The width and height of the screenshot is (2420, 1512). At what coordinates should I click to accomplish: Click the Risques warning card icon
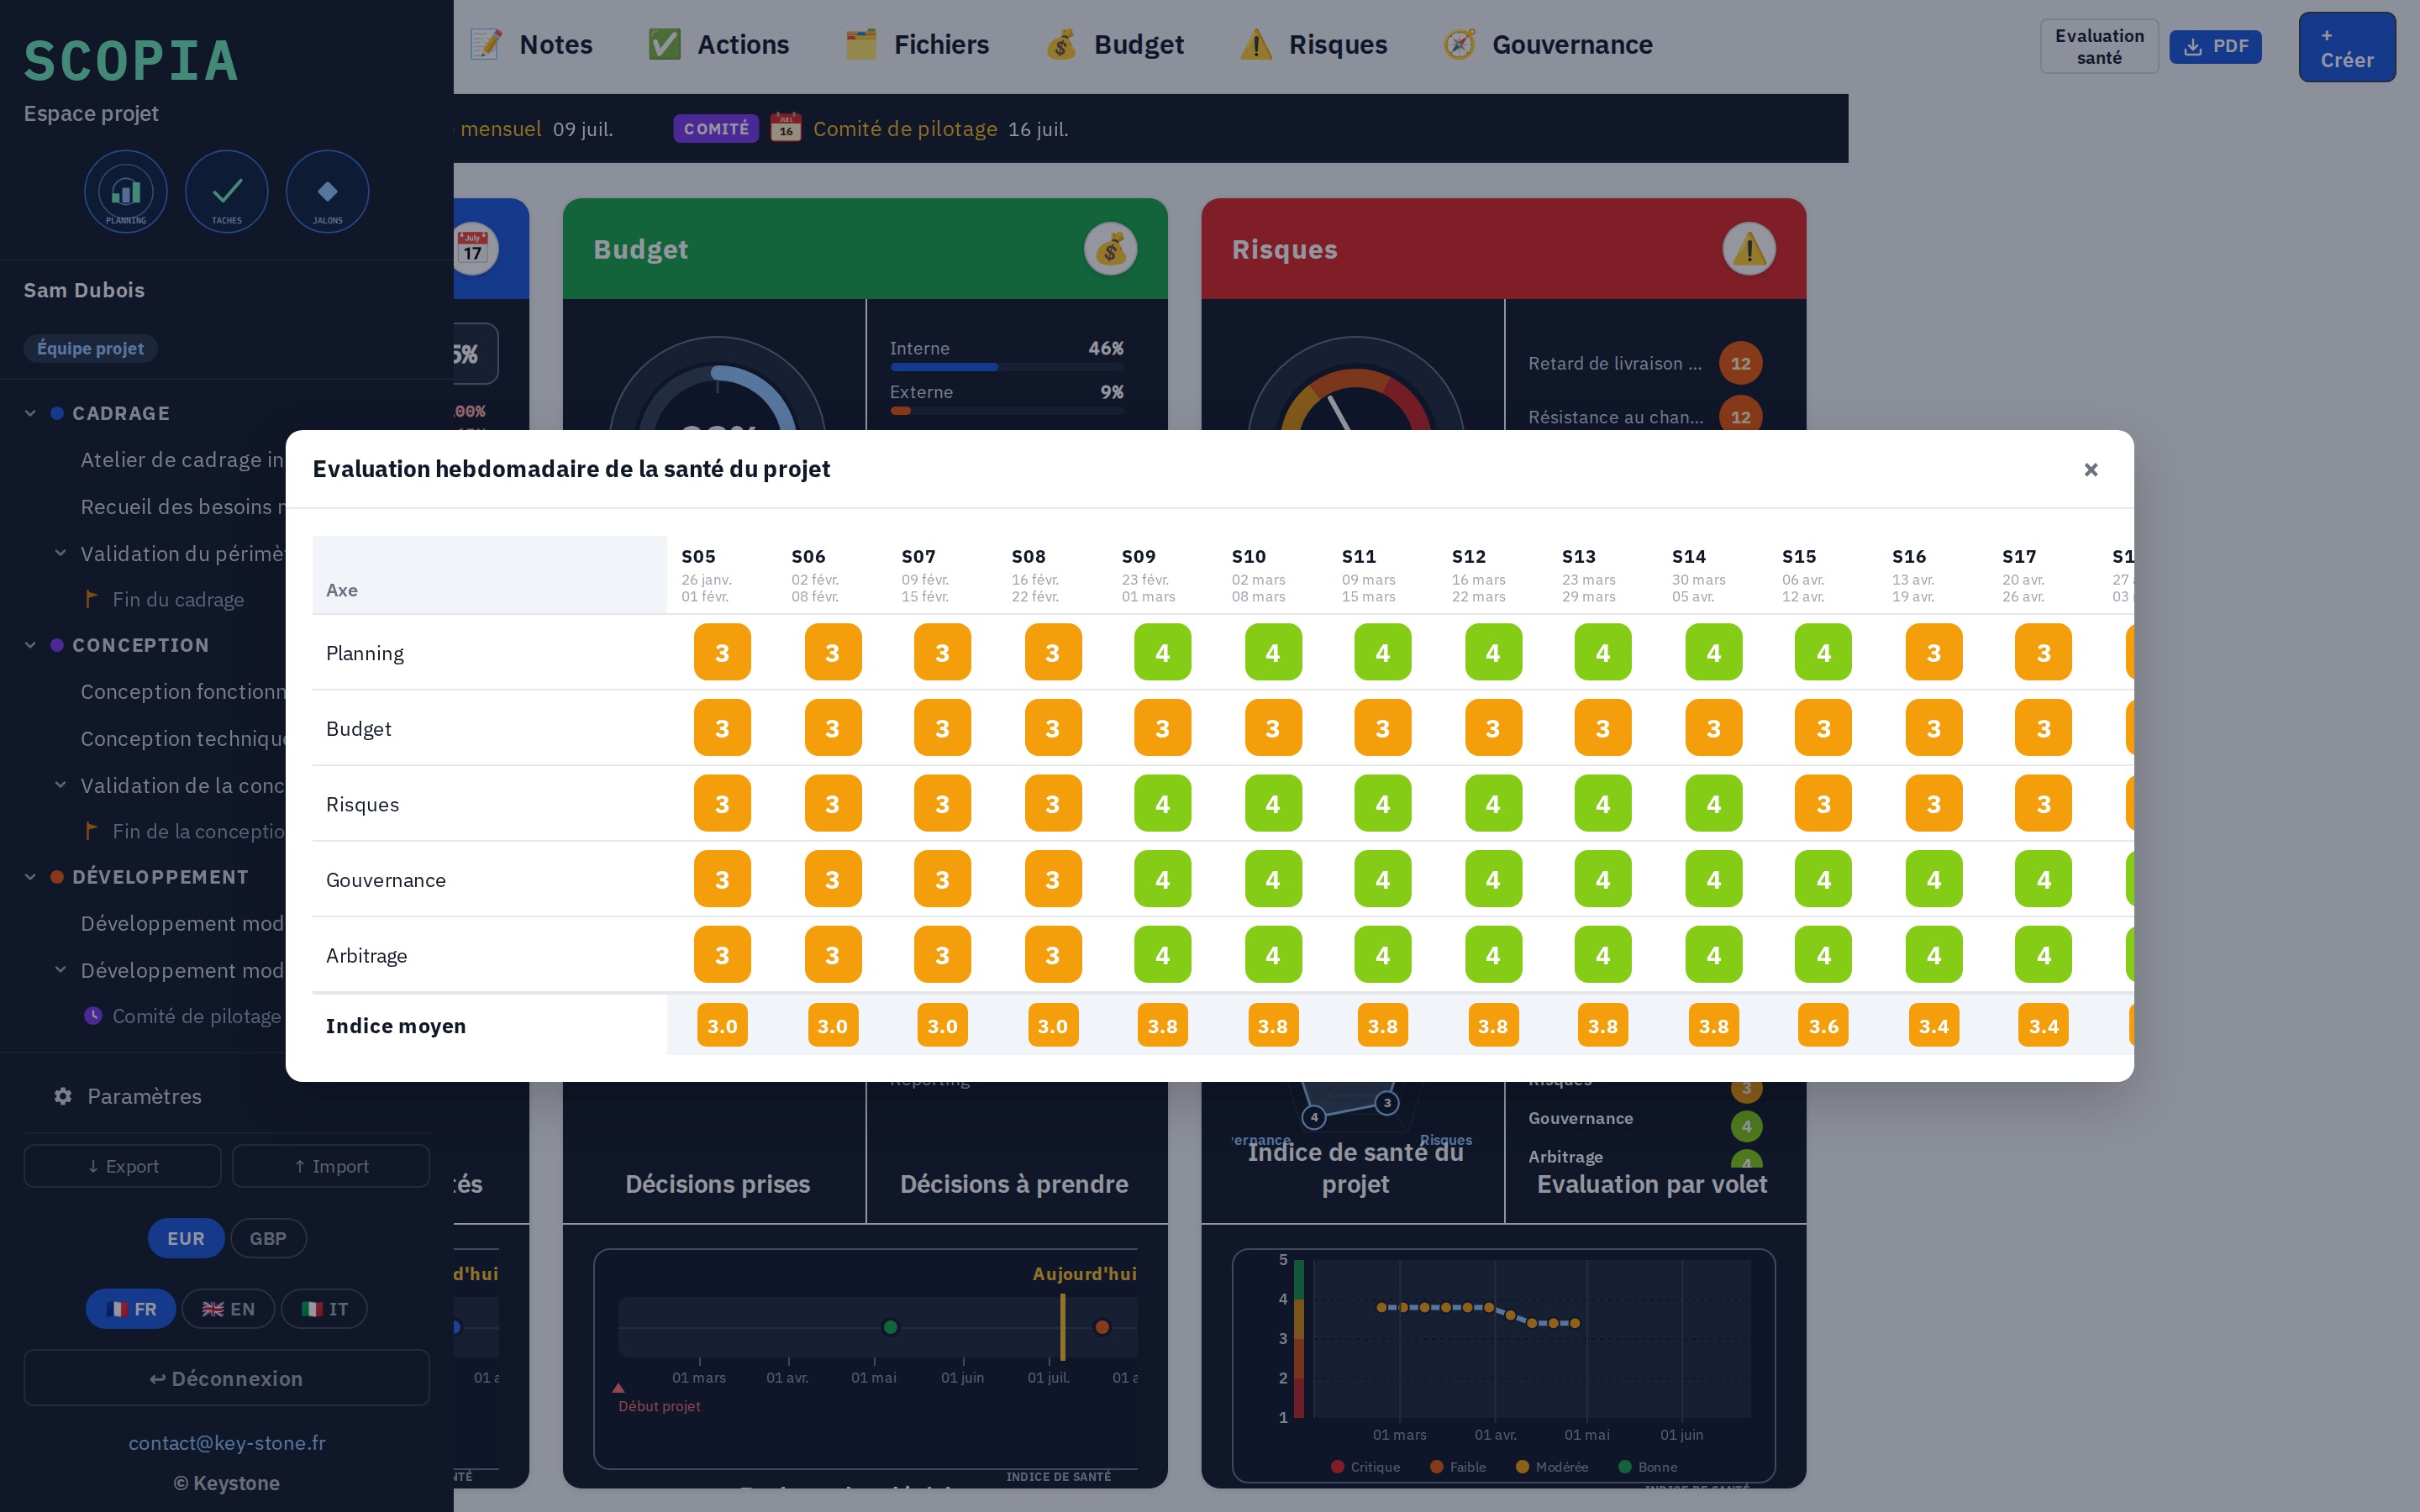coord(1749,249)
